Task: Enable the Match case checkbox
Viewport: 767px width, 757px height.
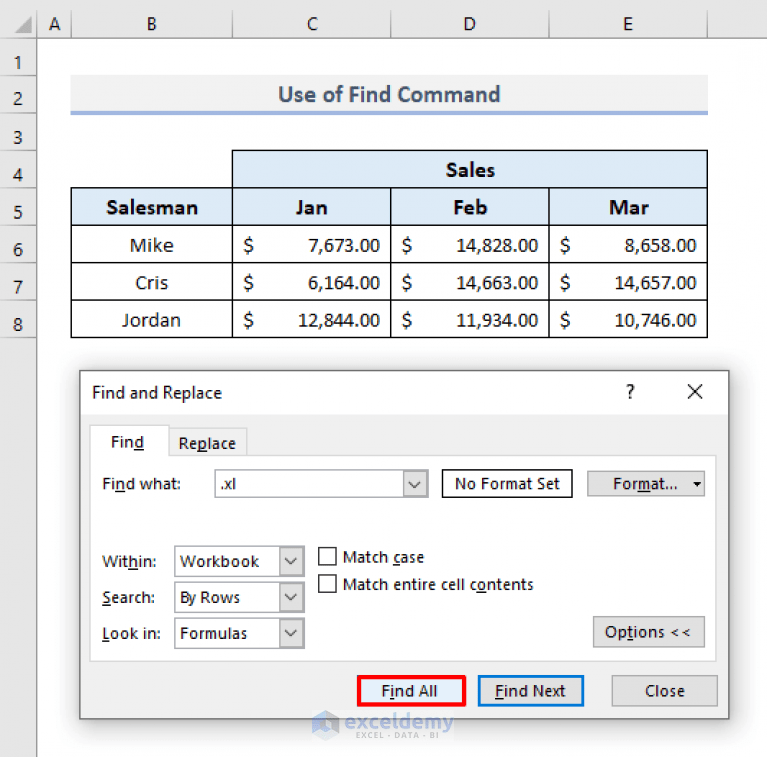Action: click(x=327, y=557)
